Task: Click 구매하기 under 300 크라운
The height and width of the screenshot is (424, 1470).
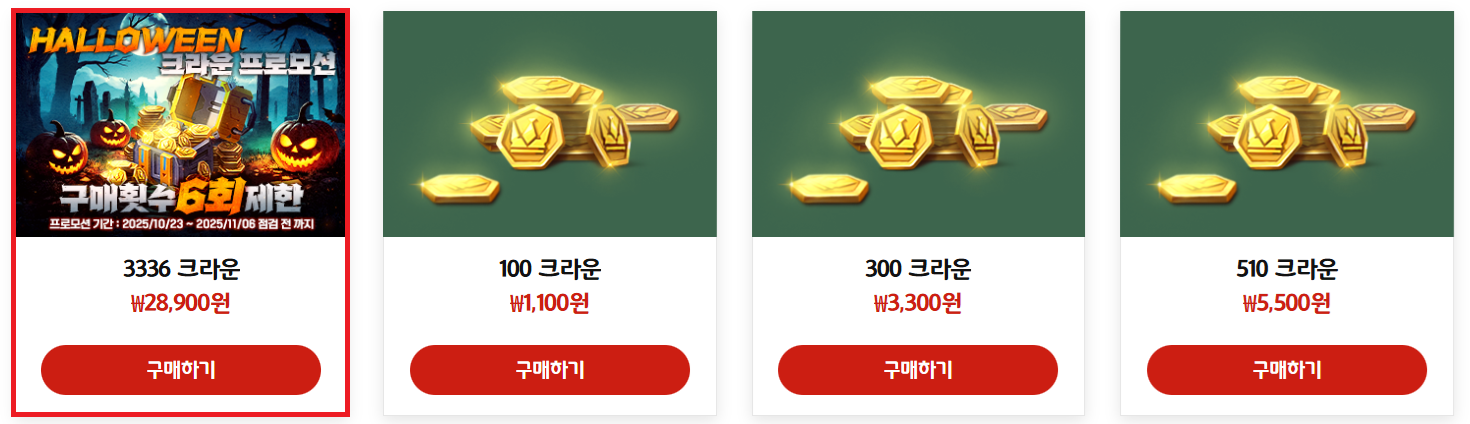Action: [x=918, y=370]
